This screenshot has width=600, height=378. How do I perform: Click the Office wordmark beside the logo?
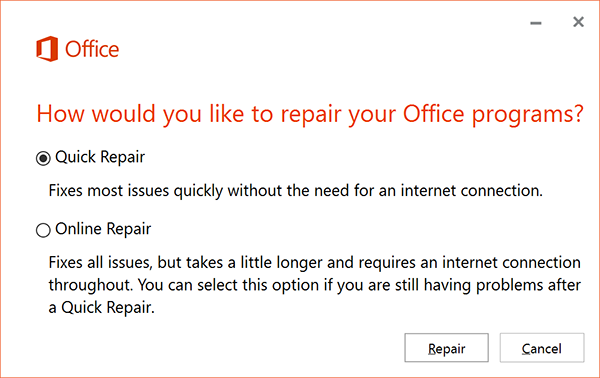[x=92, y=49]
